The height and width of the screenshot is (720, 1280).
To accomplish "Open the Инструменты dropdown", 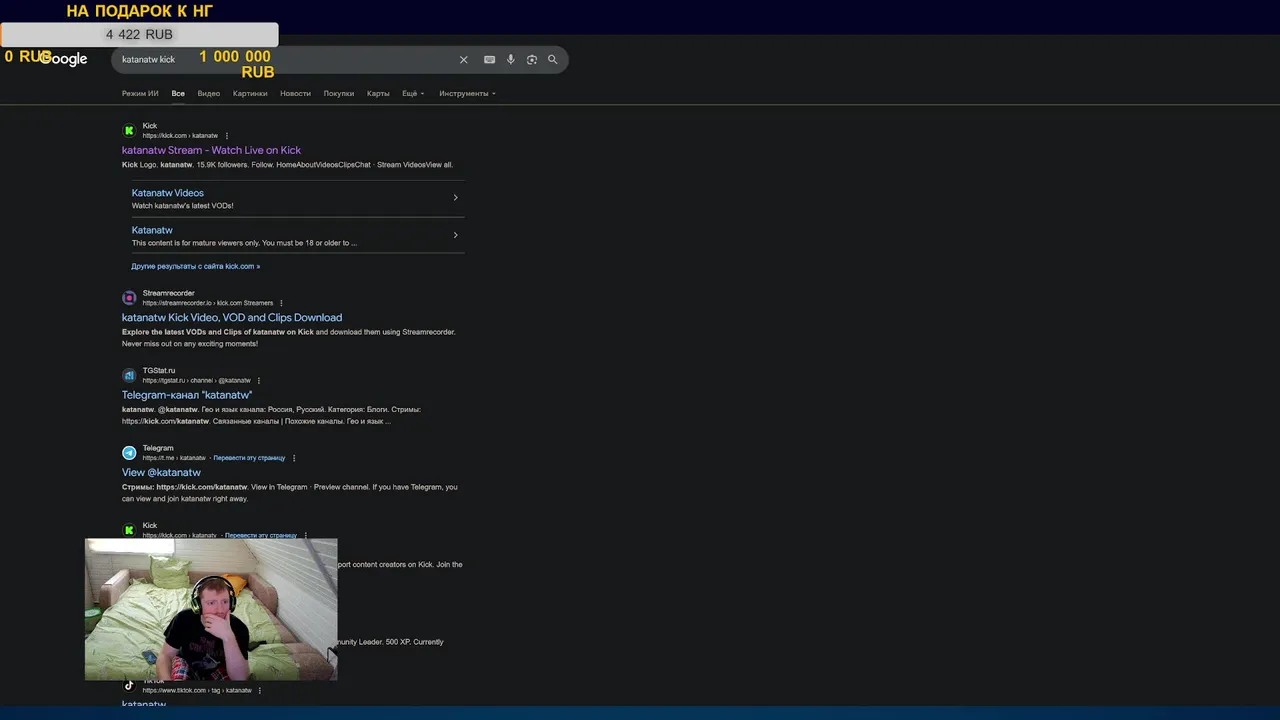I will [467, 94].
